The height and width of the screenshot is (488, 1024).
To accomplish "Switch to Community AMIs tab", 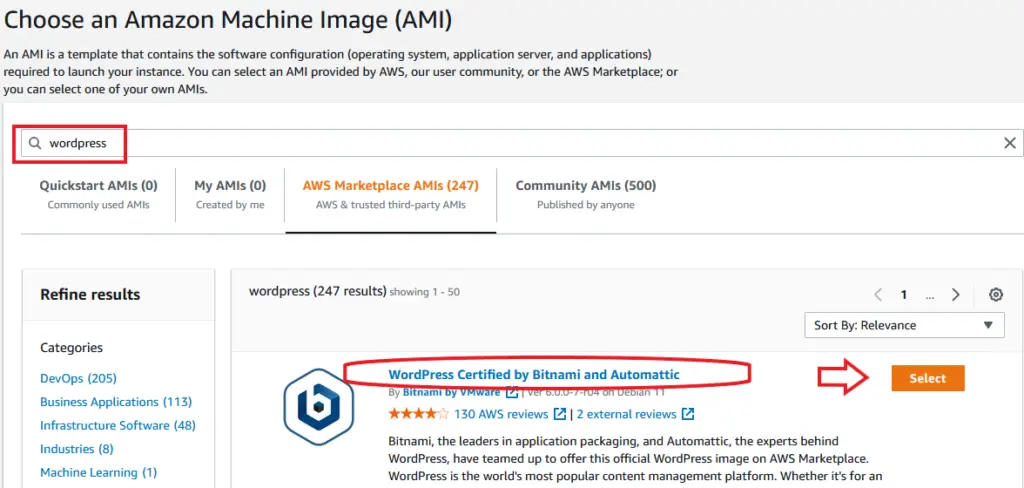I will click(586, 194).
